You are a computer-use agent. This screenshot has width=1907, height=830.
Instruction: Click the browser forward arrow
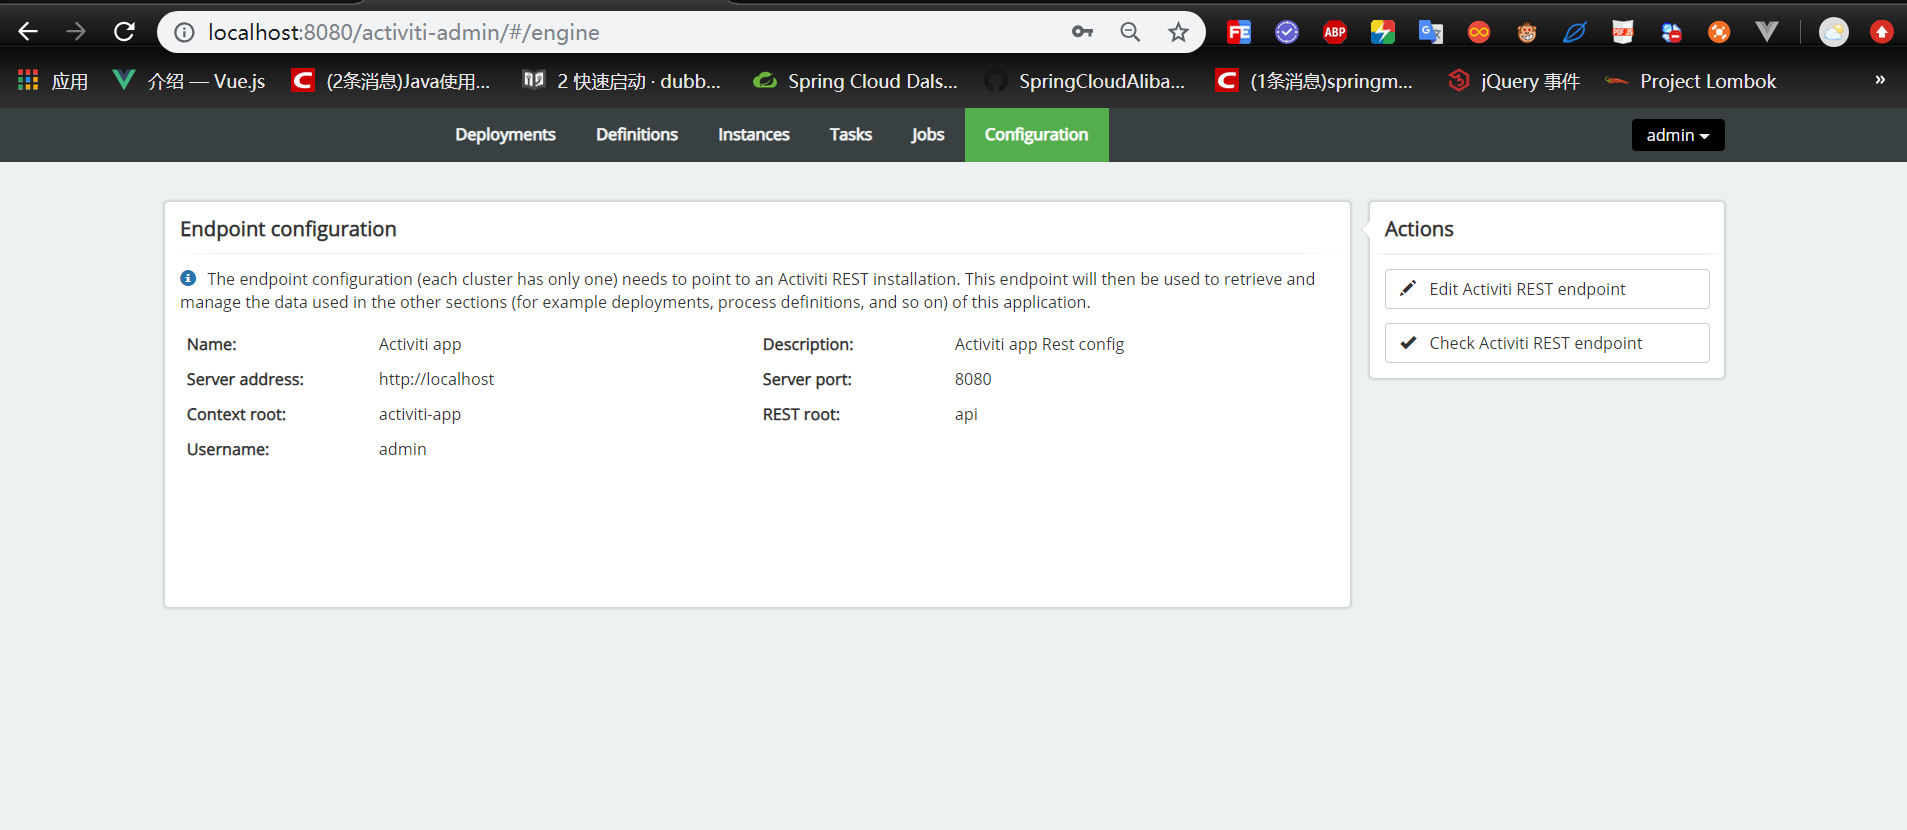coord(76,32)
